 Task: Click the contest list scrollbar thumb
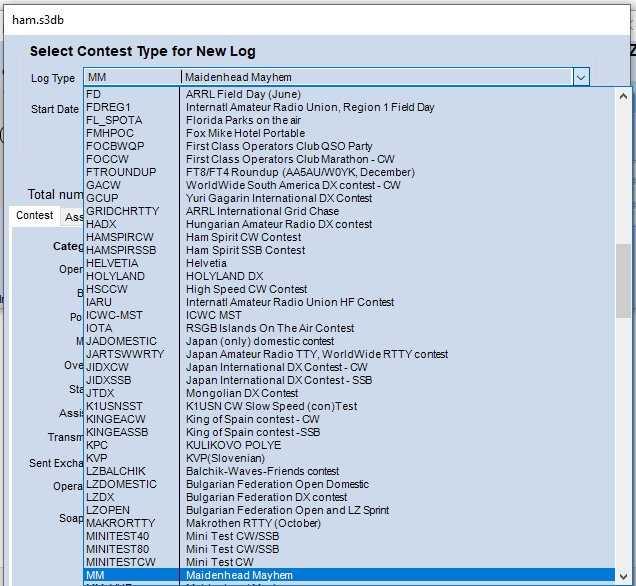[x=623, y=281]
